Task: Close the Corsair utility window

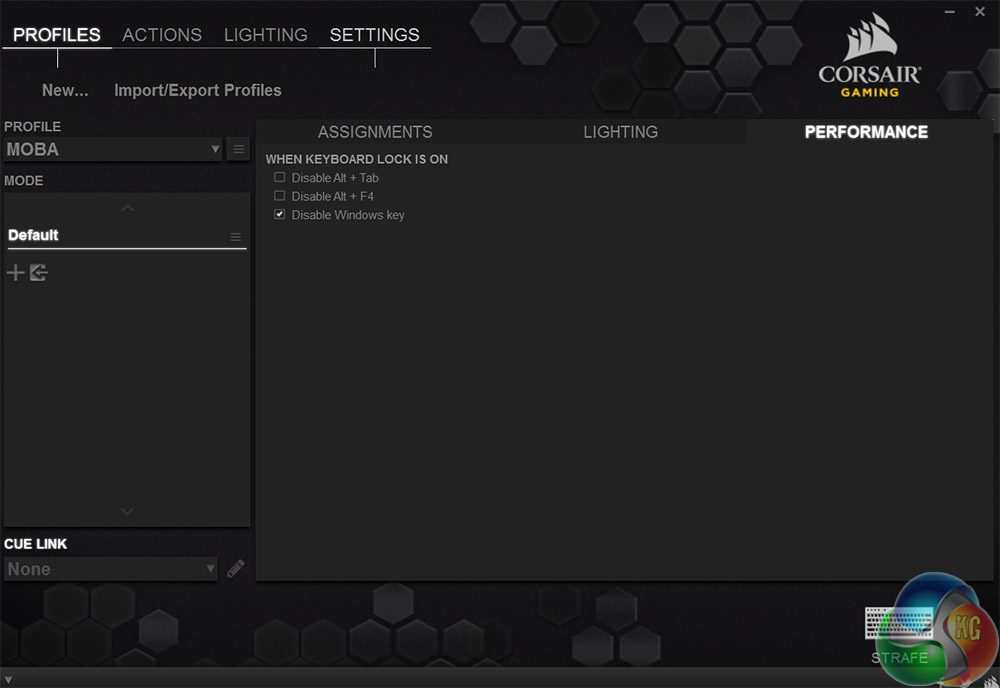Action: pyautogui.click(x=980, y=11)
